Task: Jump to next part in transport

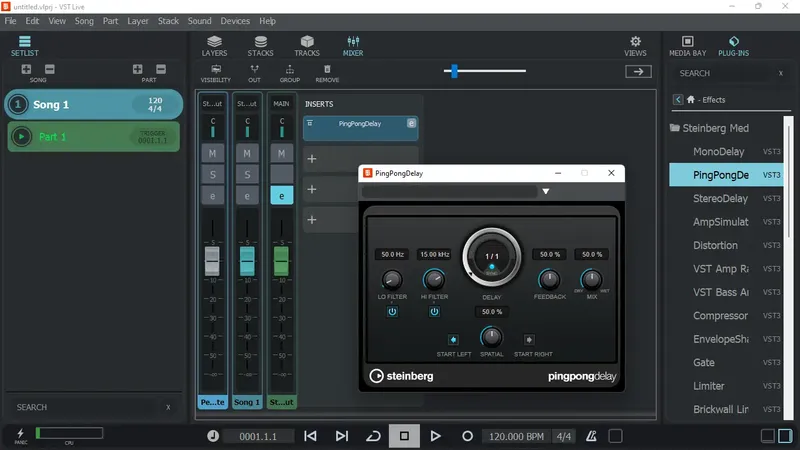Action: (x=342, y=436)
